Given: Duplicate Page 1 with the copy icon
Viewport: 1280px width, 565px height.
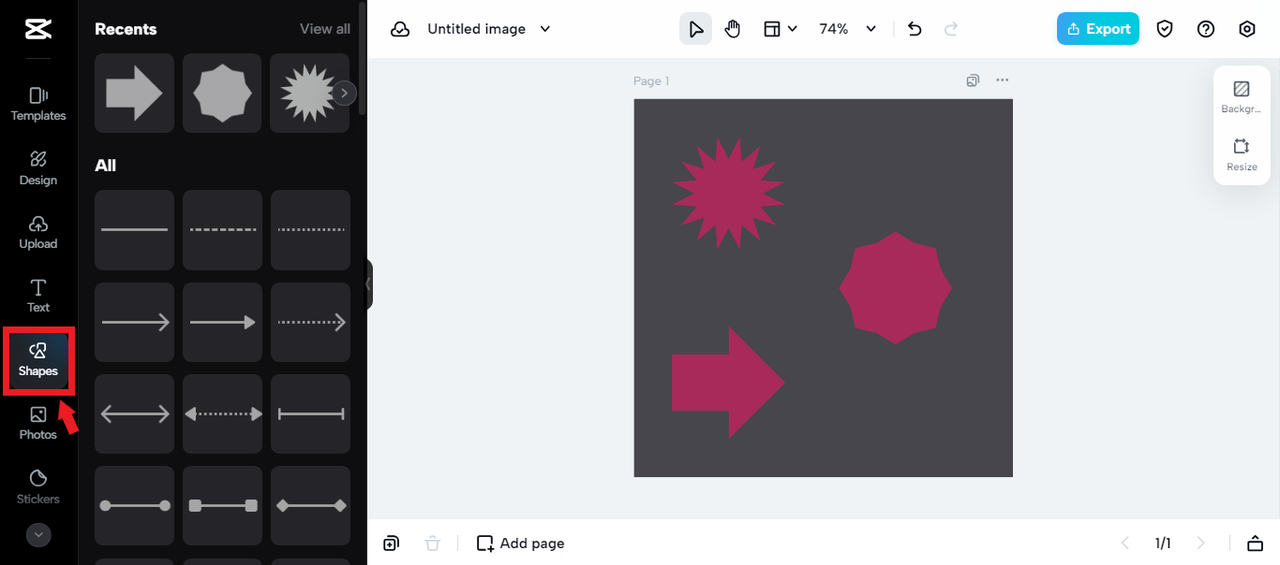Looking at the screenshot, I should (x=973, y=80).
